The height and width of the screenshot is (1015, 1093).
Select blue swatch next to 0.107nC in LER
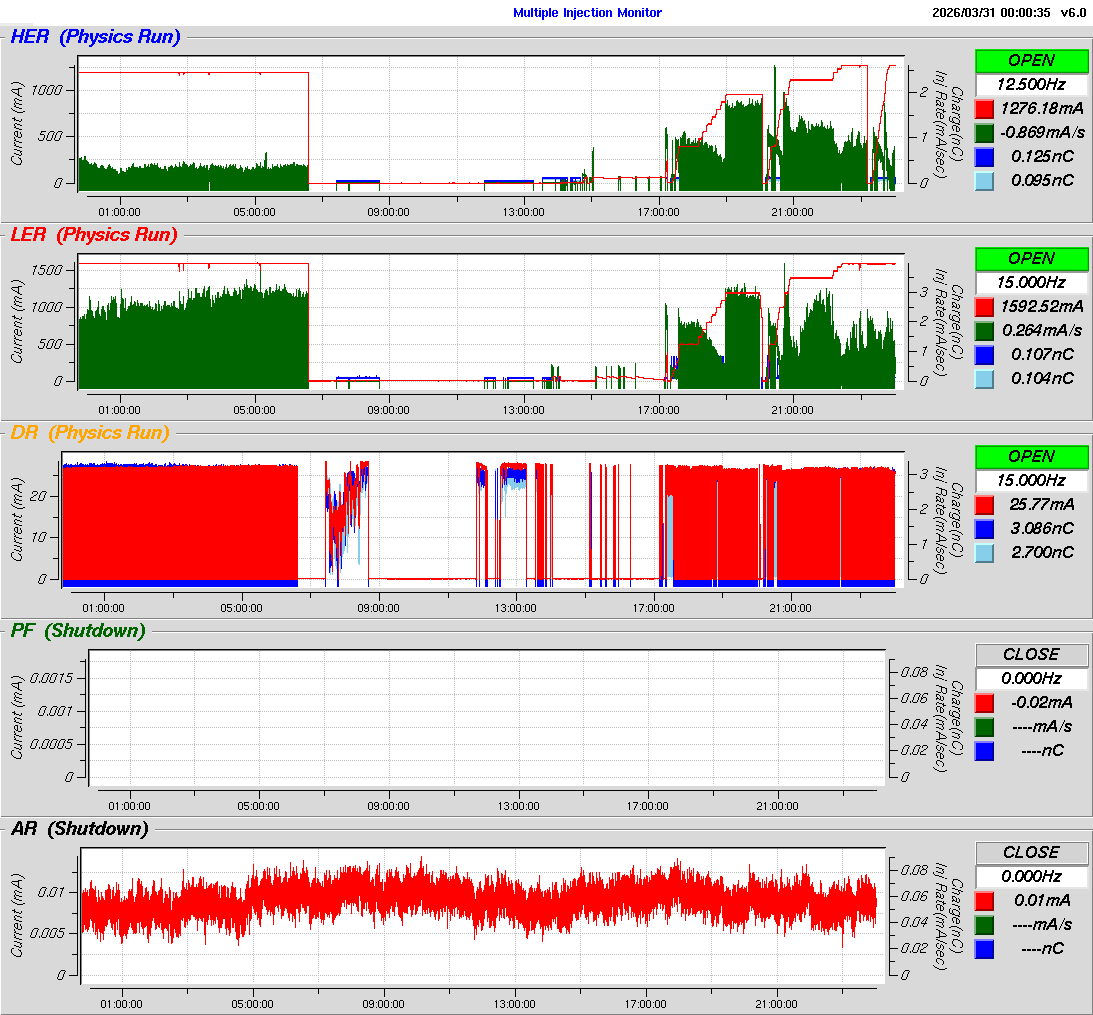click(985, 354)
